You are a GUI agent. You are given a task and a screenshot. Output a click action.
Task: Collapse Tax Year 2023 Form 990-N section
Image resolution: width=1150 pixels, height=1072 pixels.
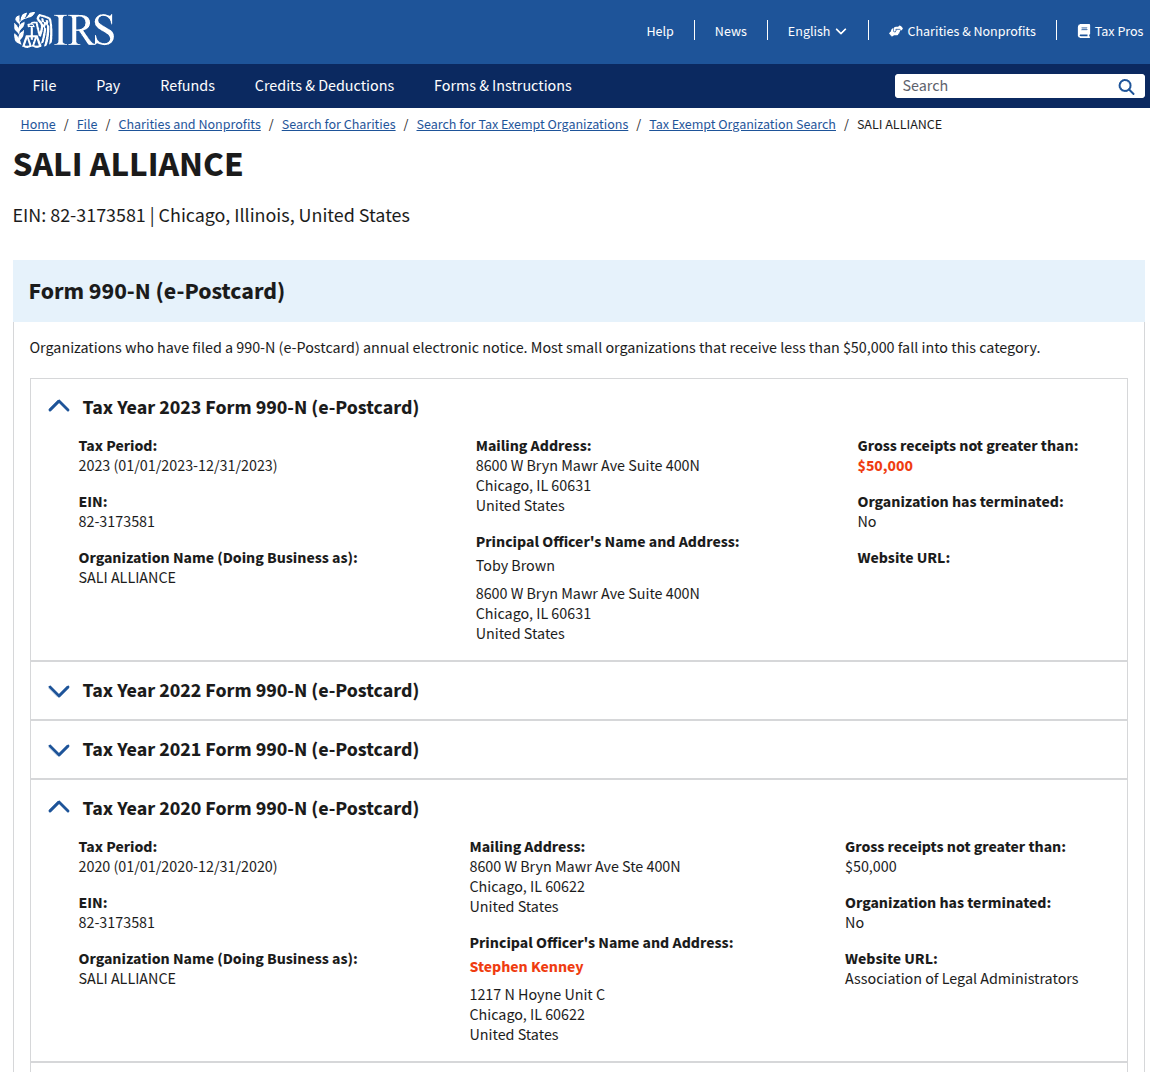[59, 407]
